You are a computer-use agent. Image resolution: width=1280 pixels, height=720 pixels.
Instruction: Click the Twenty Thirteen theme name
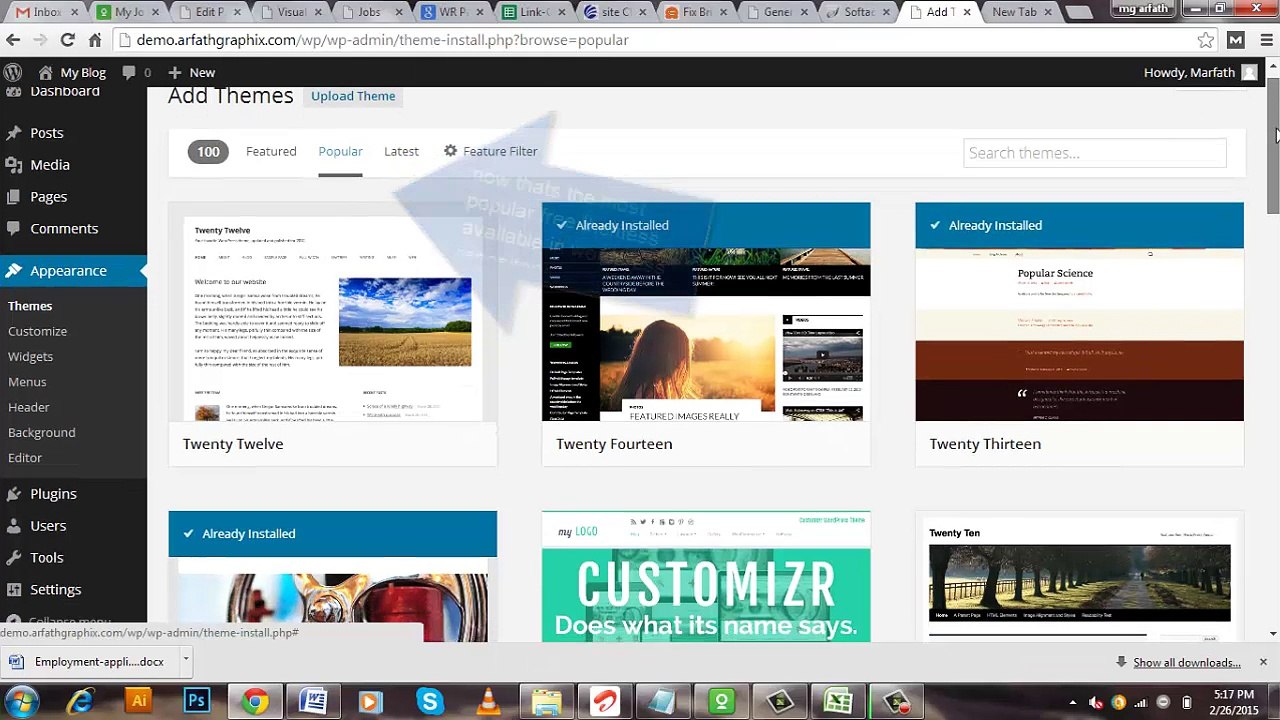(x=985, y=444)
